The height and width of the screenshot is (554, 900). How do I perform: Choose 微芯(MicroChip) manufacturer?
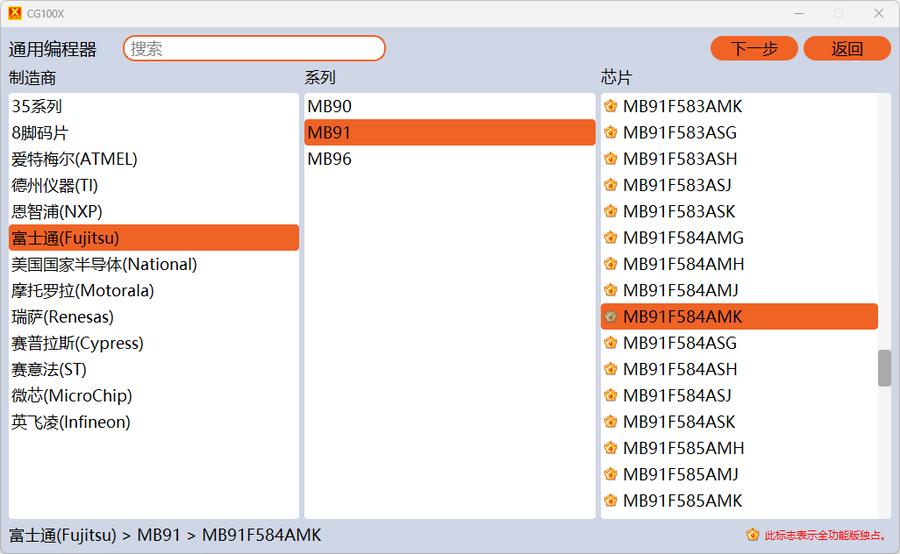pyautogui.click(x=72, y=396)
